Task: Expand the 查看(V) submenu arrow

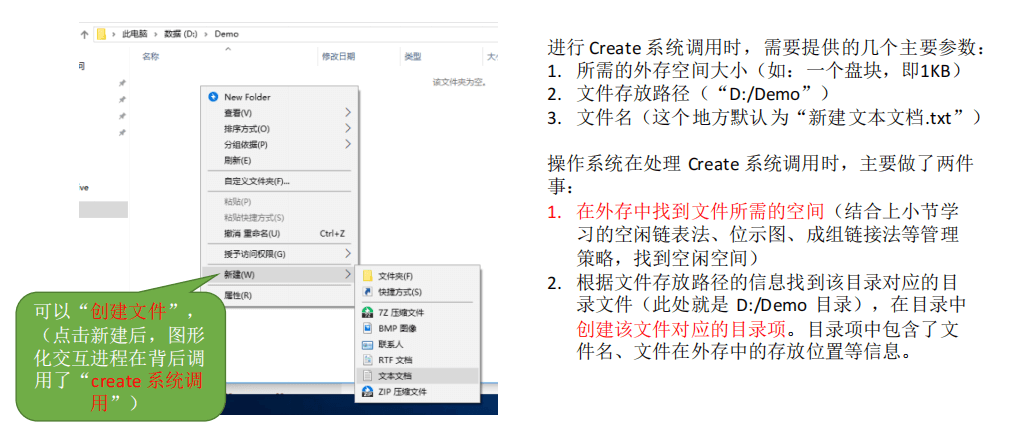Action: (x=348, y=113)
